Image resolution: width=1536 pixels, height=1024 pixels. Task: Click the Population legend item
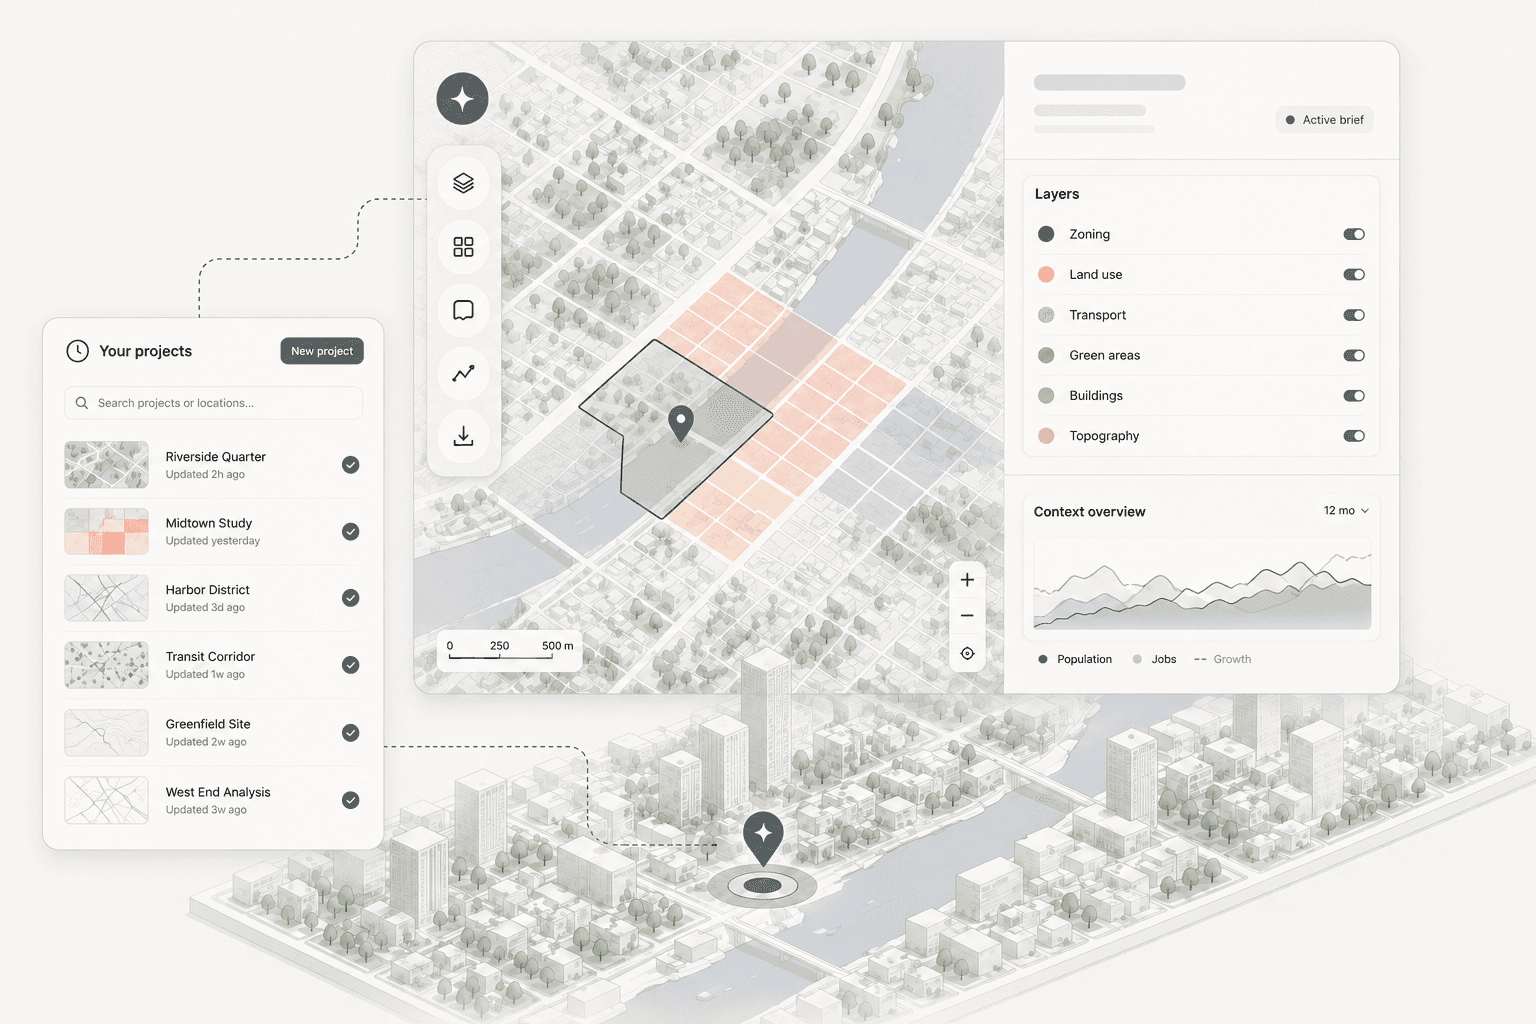tap(1075, 659)
